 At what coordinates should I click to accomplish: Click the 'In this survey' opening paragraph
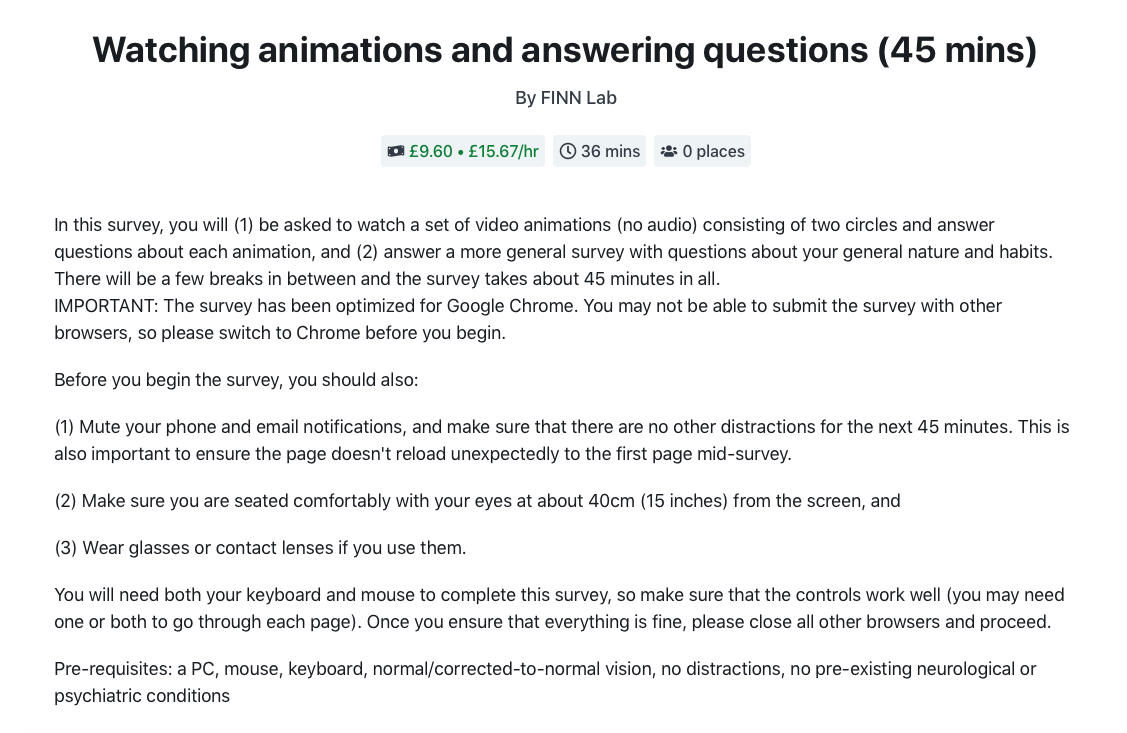click(x=553, y=252)
